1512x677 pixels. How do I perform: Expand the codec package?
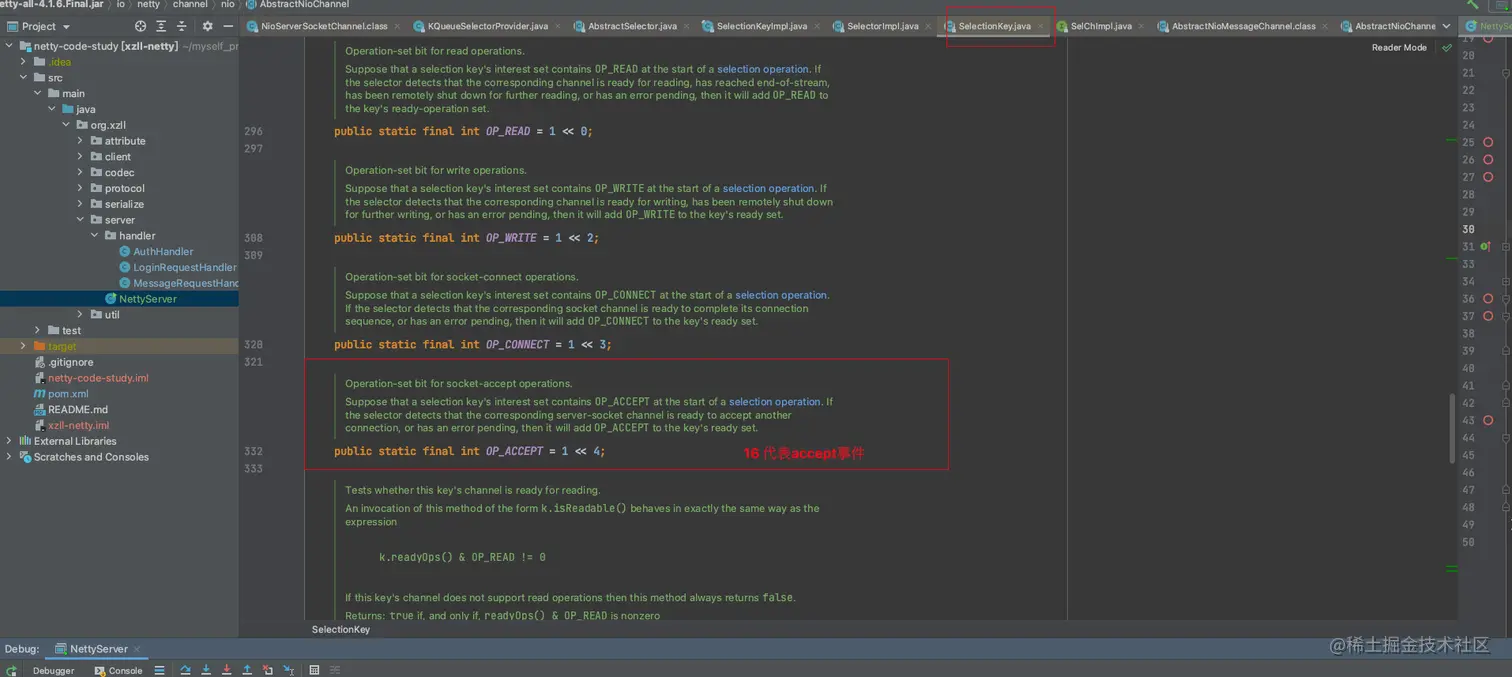(80, 173)
